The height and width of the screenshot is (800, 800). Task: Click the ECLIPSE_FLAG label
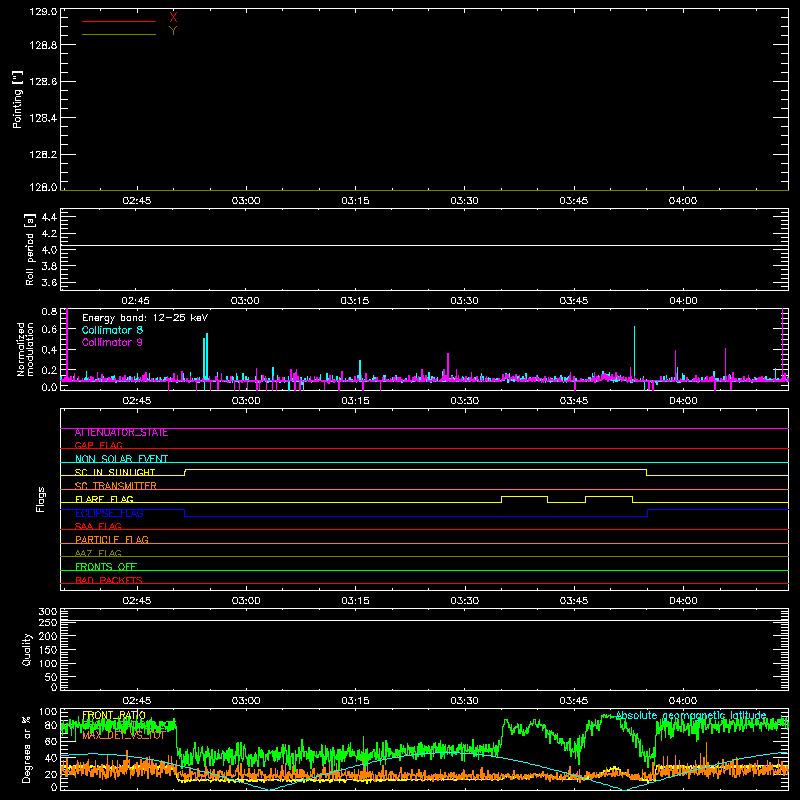click(109, 513)
